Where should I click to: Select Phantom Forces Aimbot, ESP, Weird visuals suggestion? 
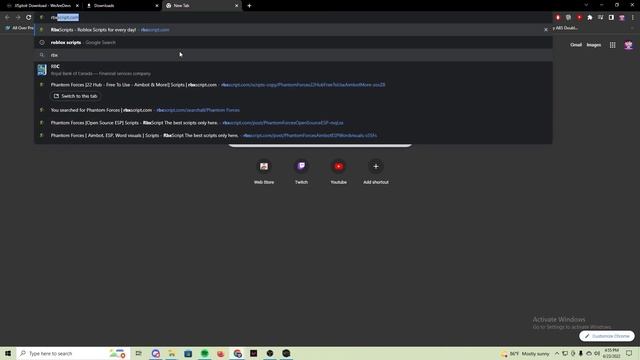(293, 136)
